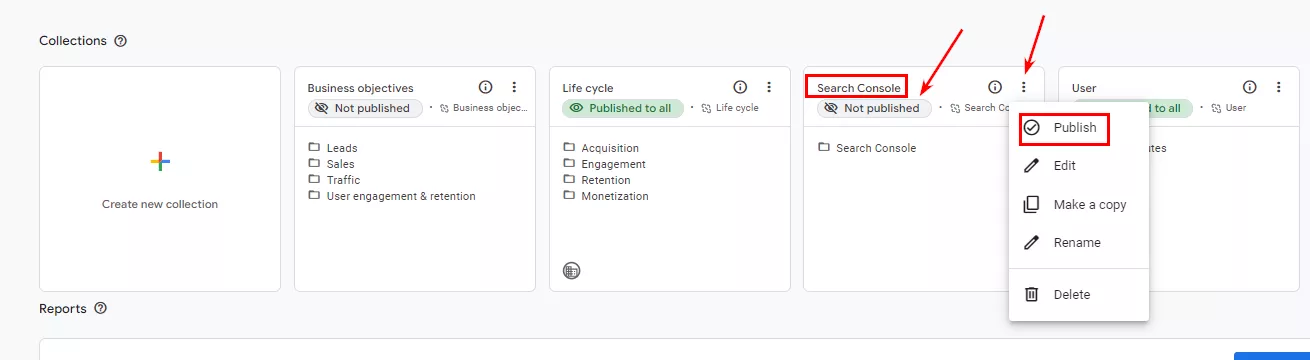
Task: Click Business objectives Not published badge
Action: [365, 108]
